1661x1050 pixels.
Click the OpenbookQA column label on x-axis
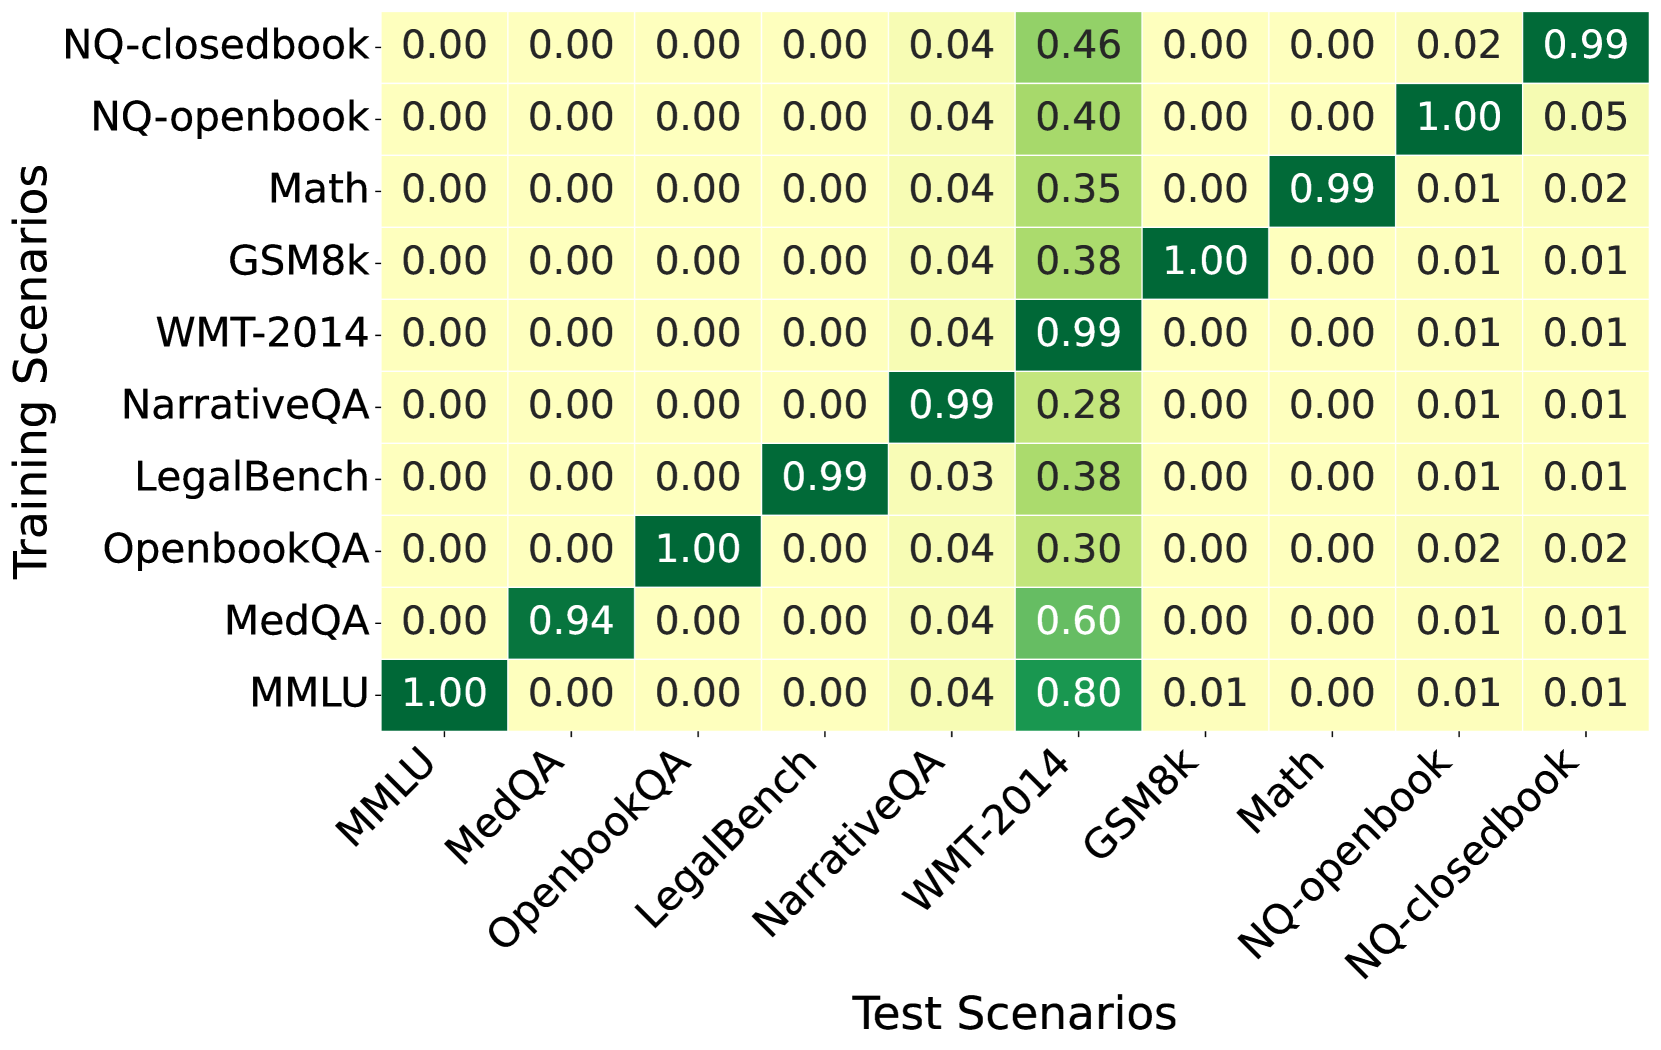click(x=590, y=848)
